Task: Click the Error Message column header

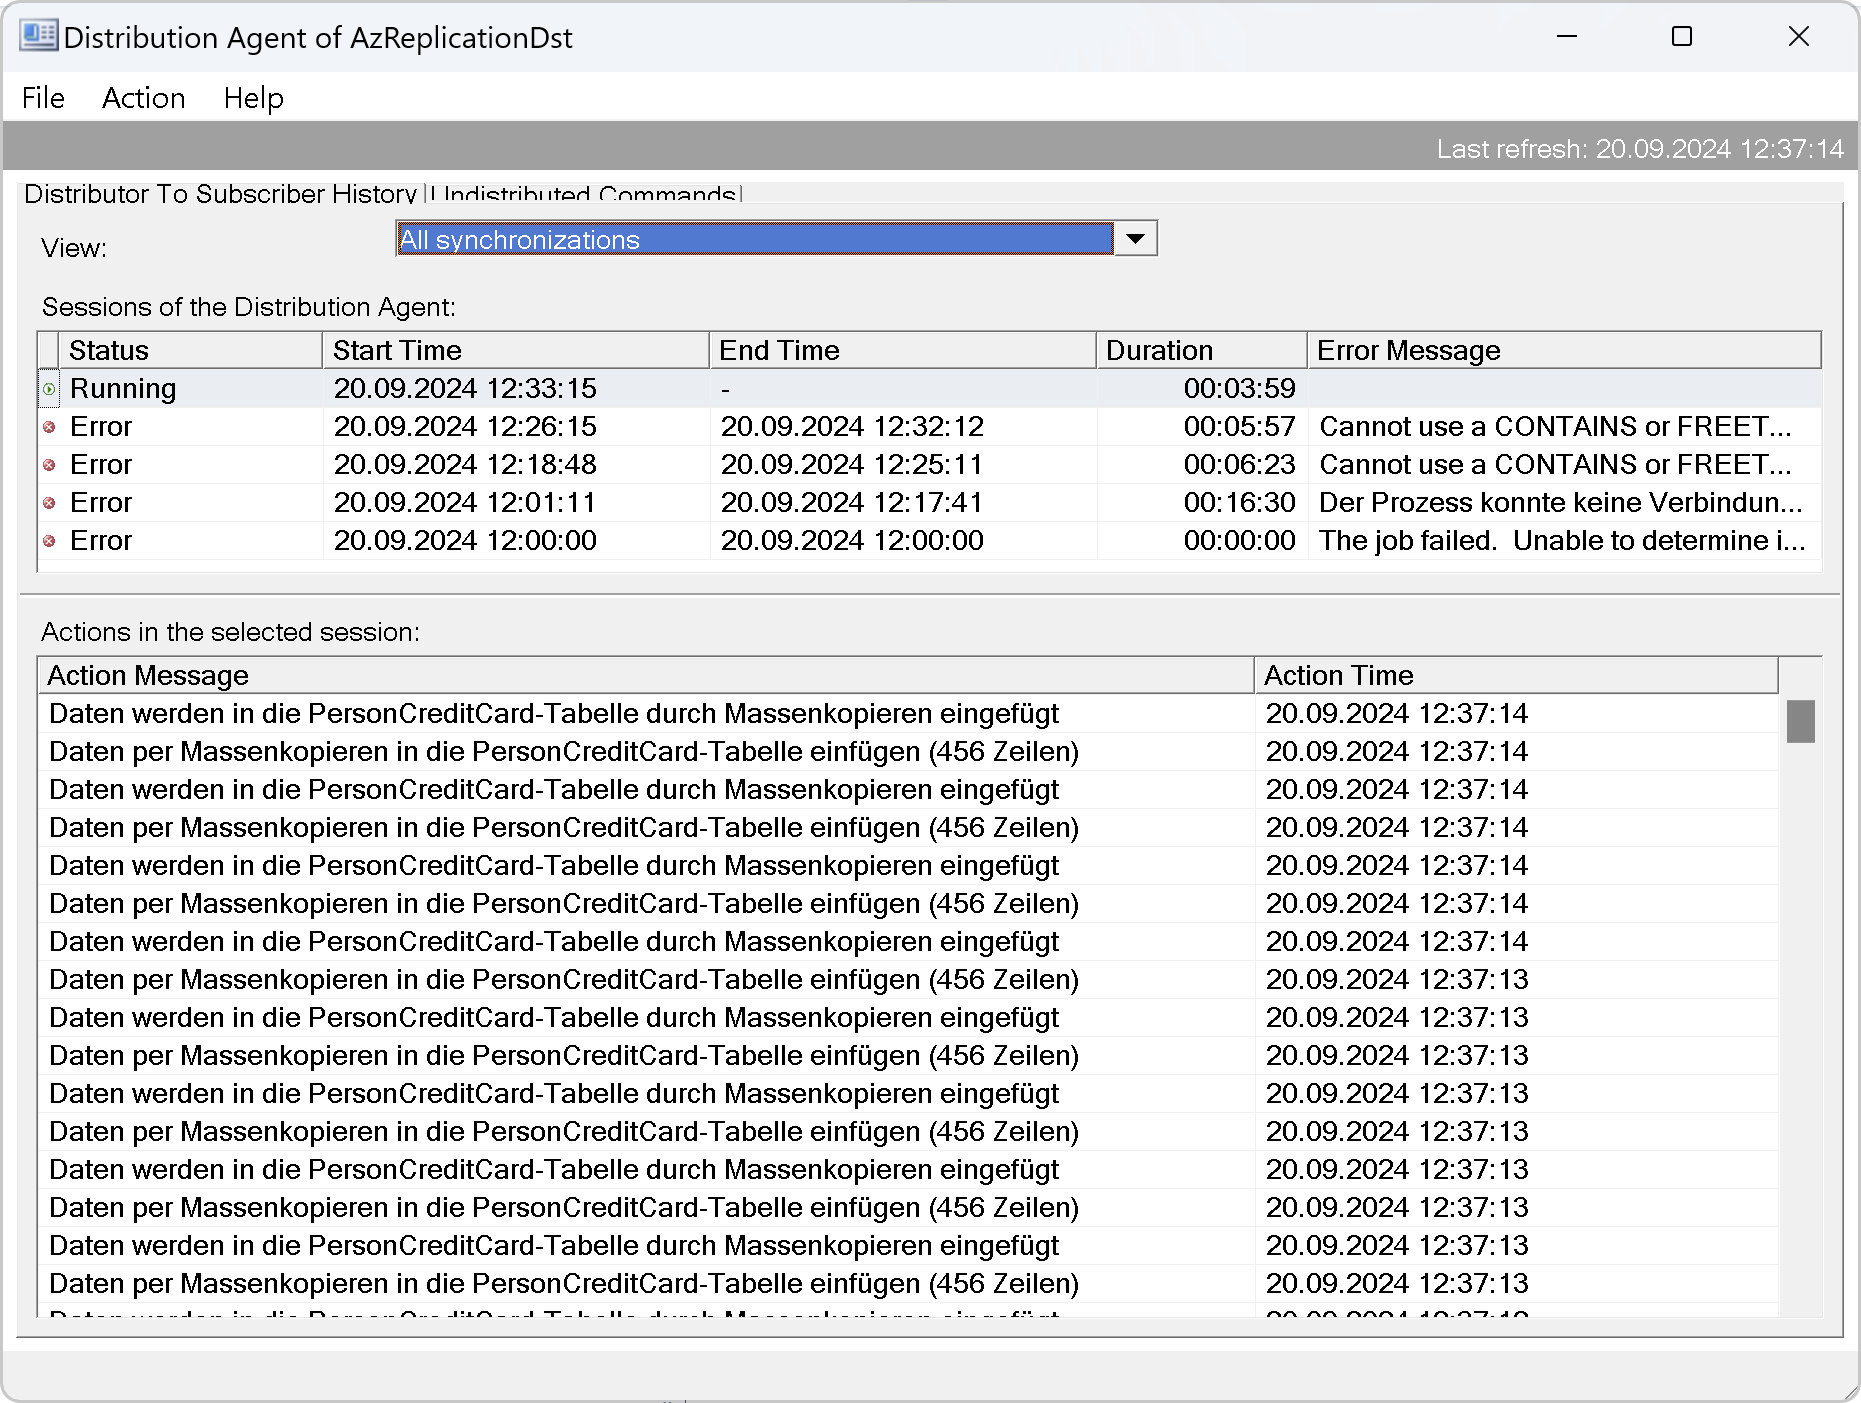Action: coord(1564,350)
